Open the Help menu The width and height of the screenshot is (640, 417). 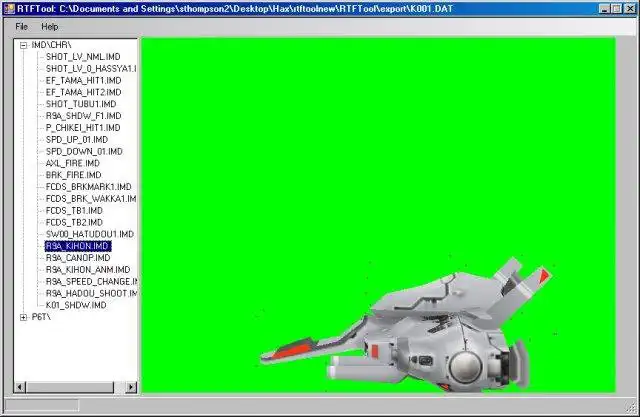tap(50, 27)
